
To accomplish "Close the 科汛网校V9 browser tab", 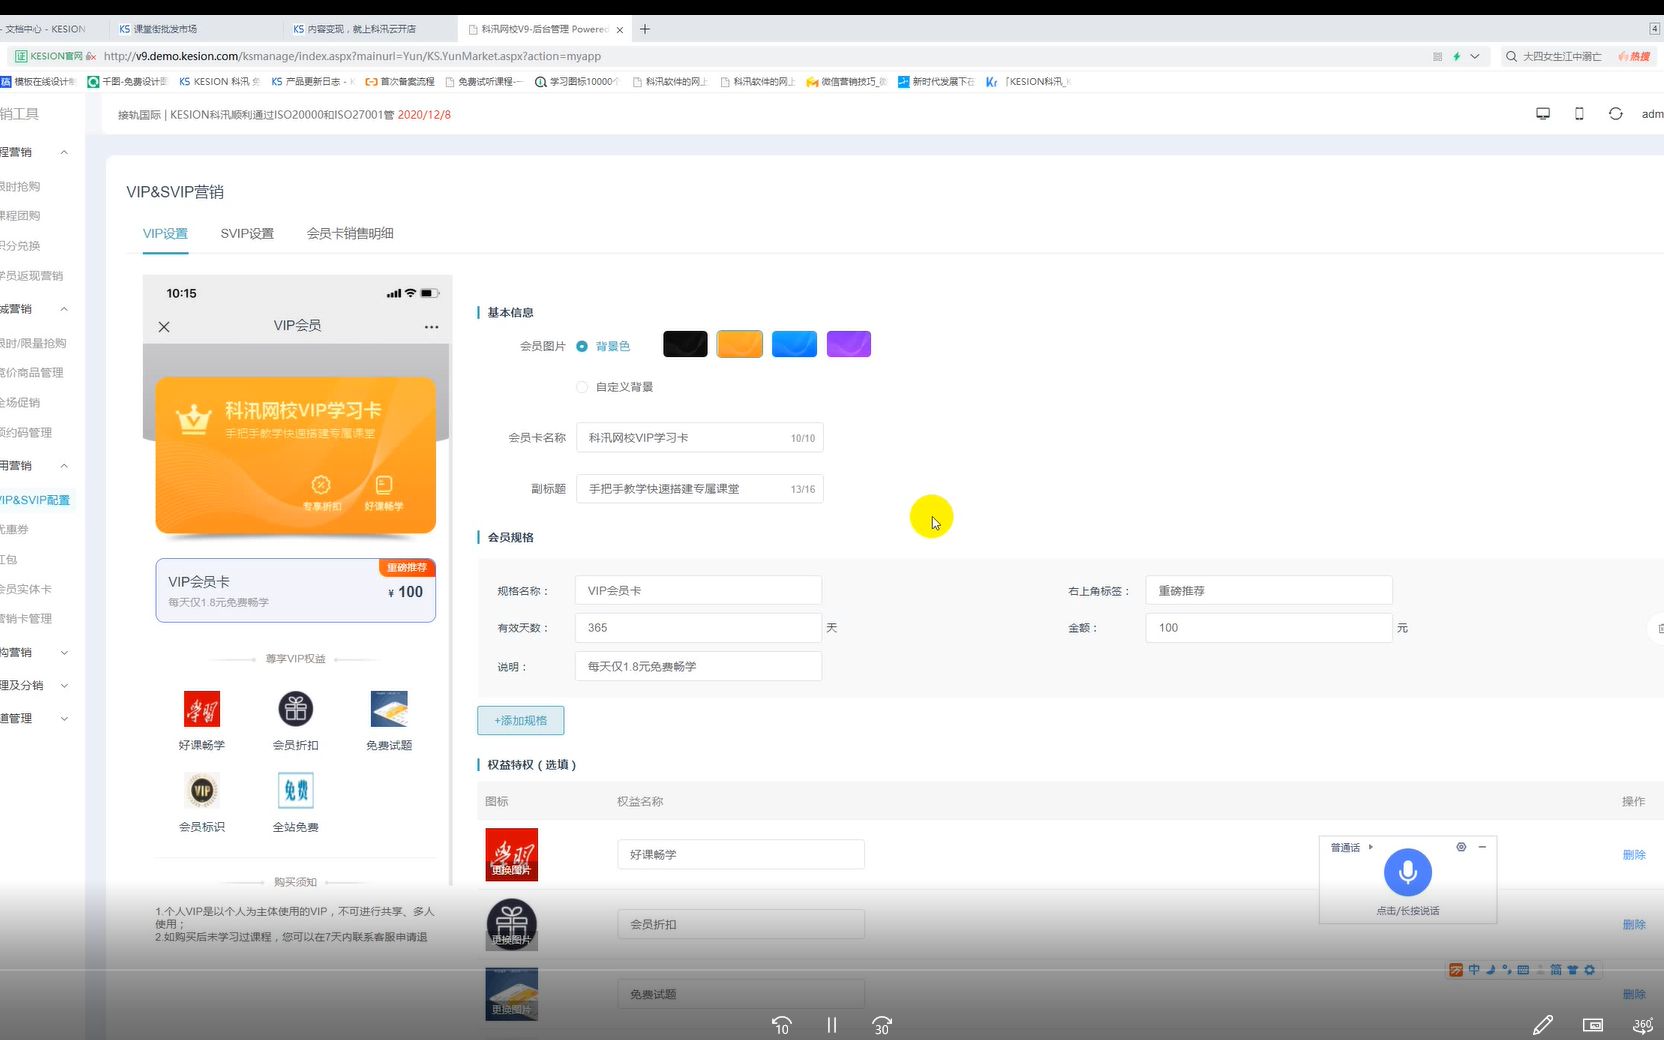I will point(620,30).
